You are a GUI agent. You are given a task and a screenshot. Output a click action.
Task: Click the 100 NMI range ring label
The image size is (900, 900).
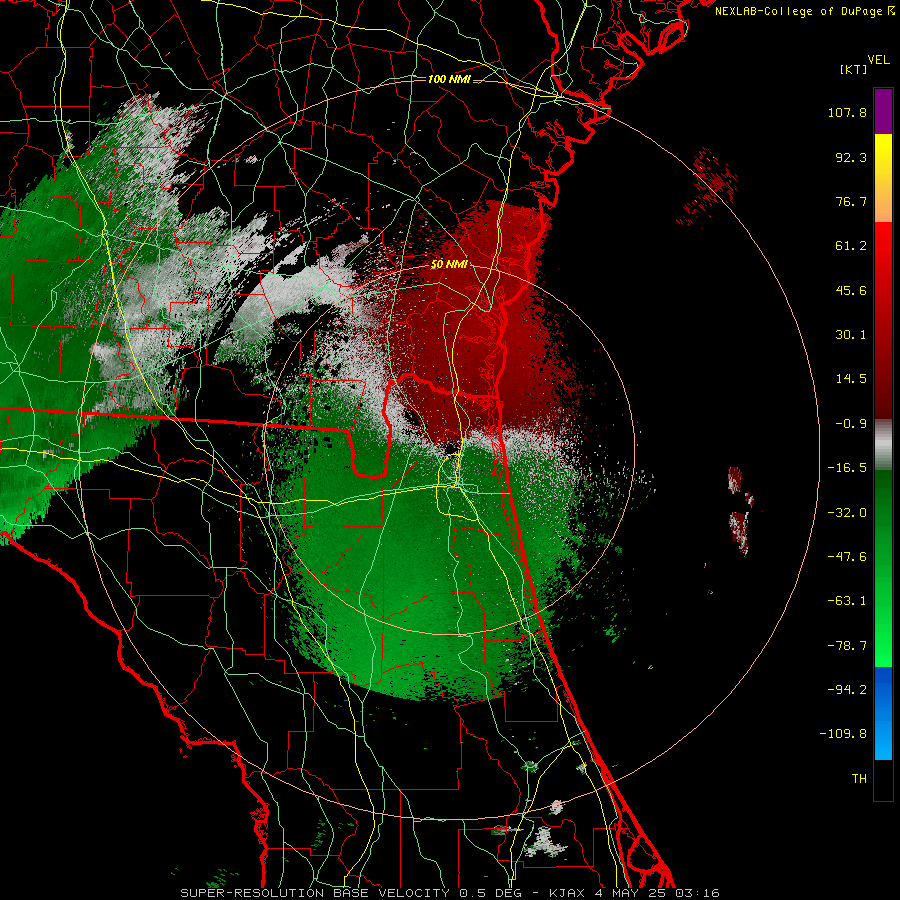(449, 79)
